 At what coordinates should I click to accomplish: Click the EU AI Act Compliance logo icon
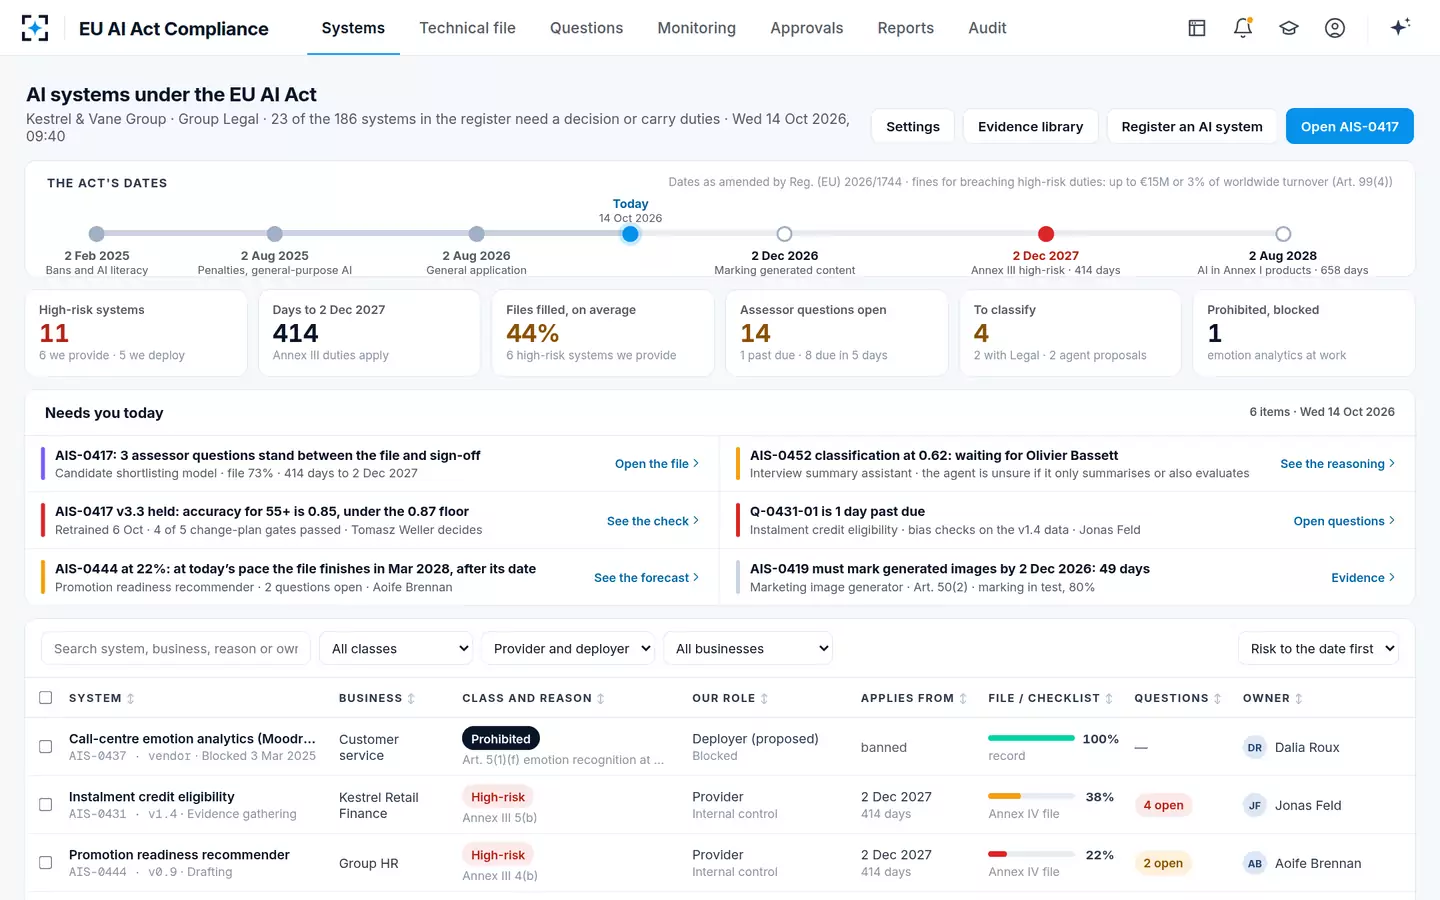pyautogui.click(x=35, y=28)
